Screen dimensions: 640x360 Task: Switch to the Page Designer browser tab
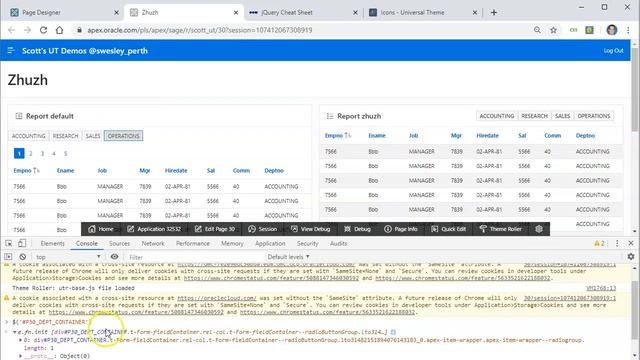click(65, 13)
